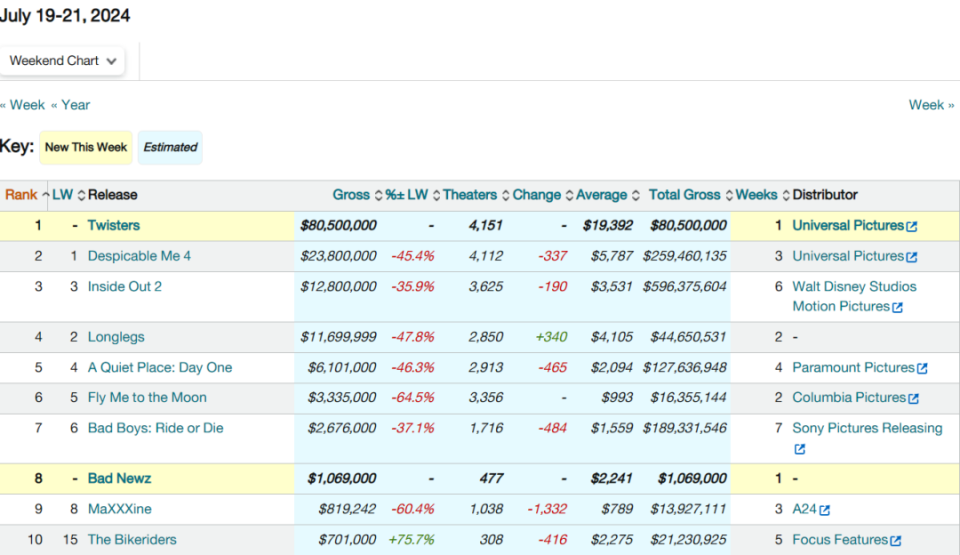Click the blue Estimated key label
The image size is (960, 555).
click(170, 147)
